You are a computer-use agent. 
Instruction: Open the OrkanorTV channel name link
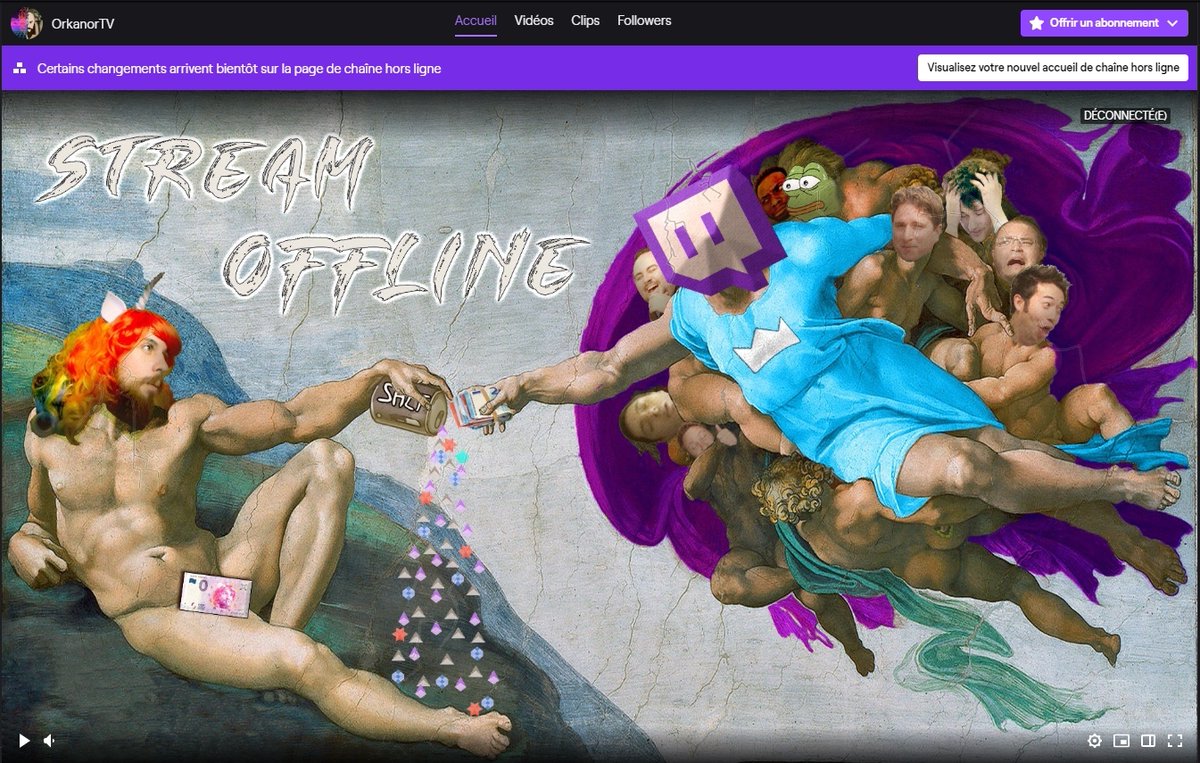click(x=83, y=23)
